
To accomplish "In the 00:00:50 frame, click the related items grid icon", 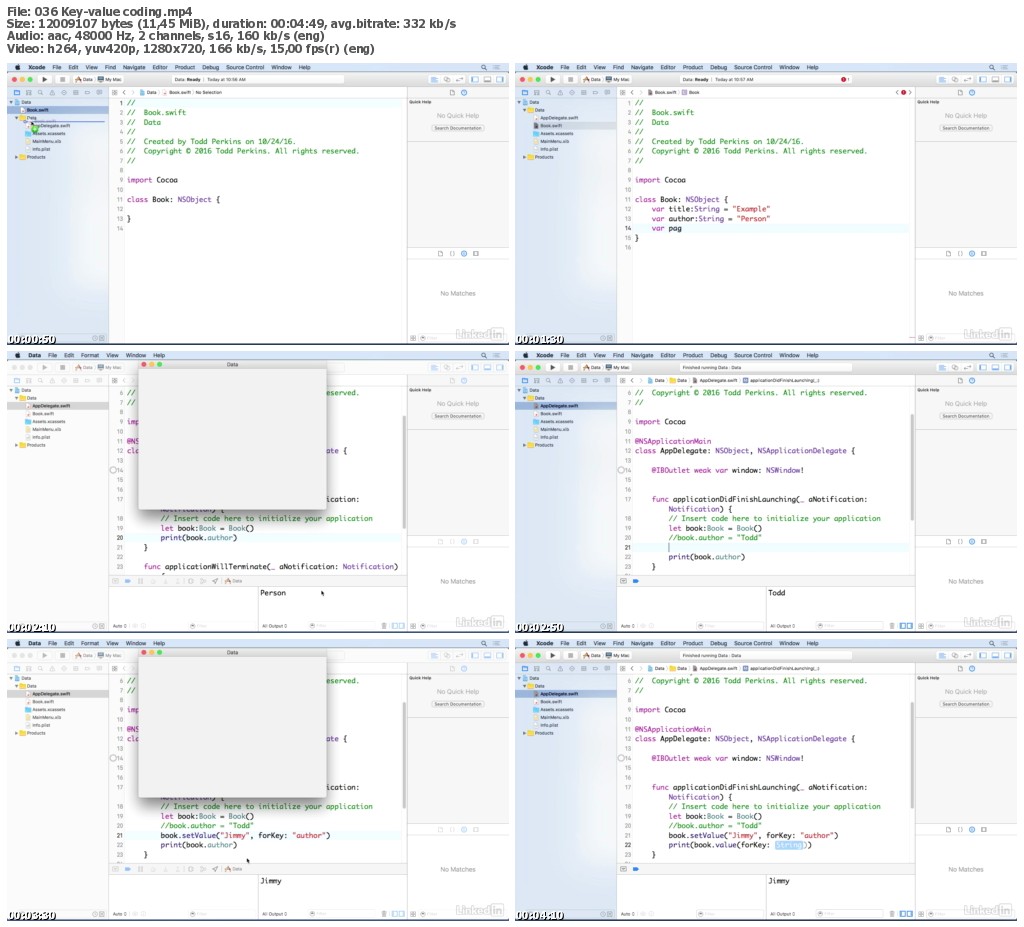I will click(x=115, y=93).
